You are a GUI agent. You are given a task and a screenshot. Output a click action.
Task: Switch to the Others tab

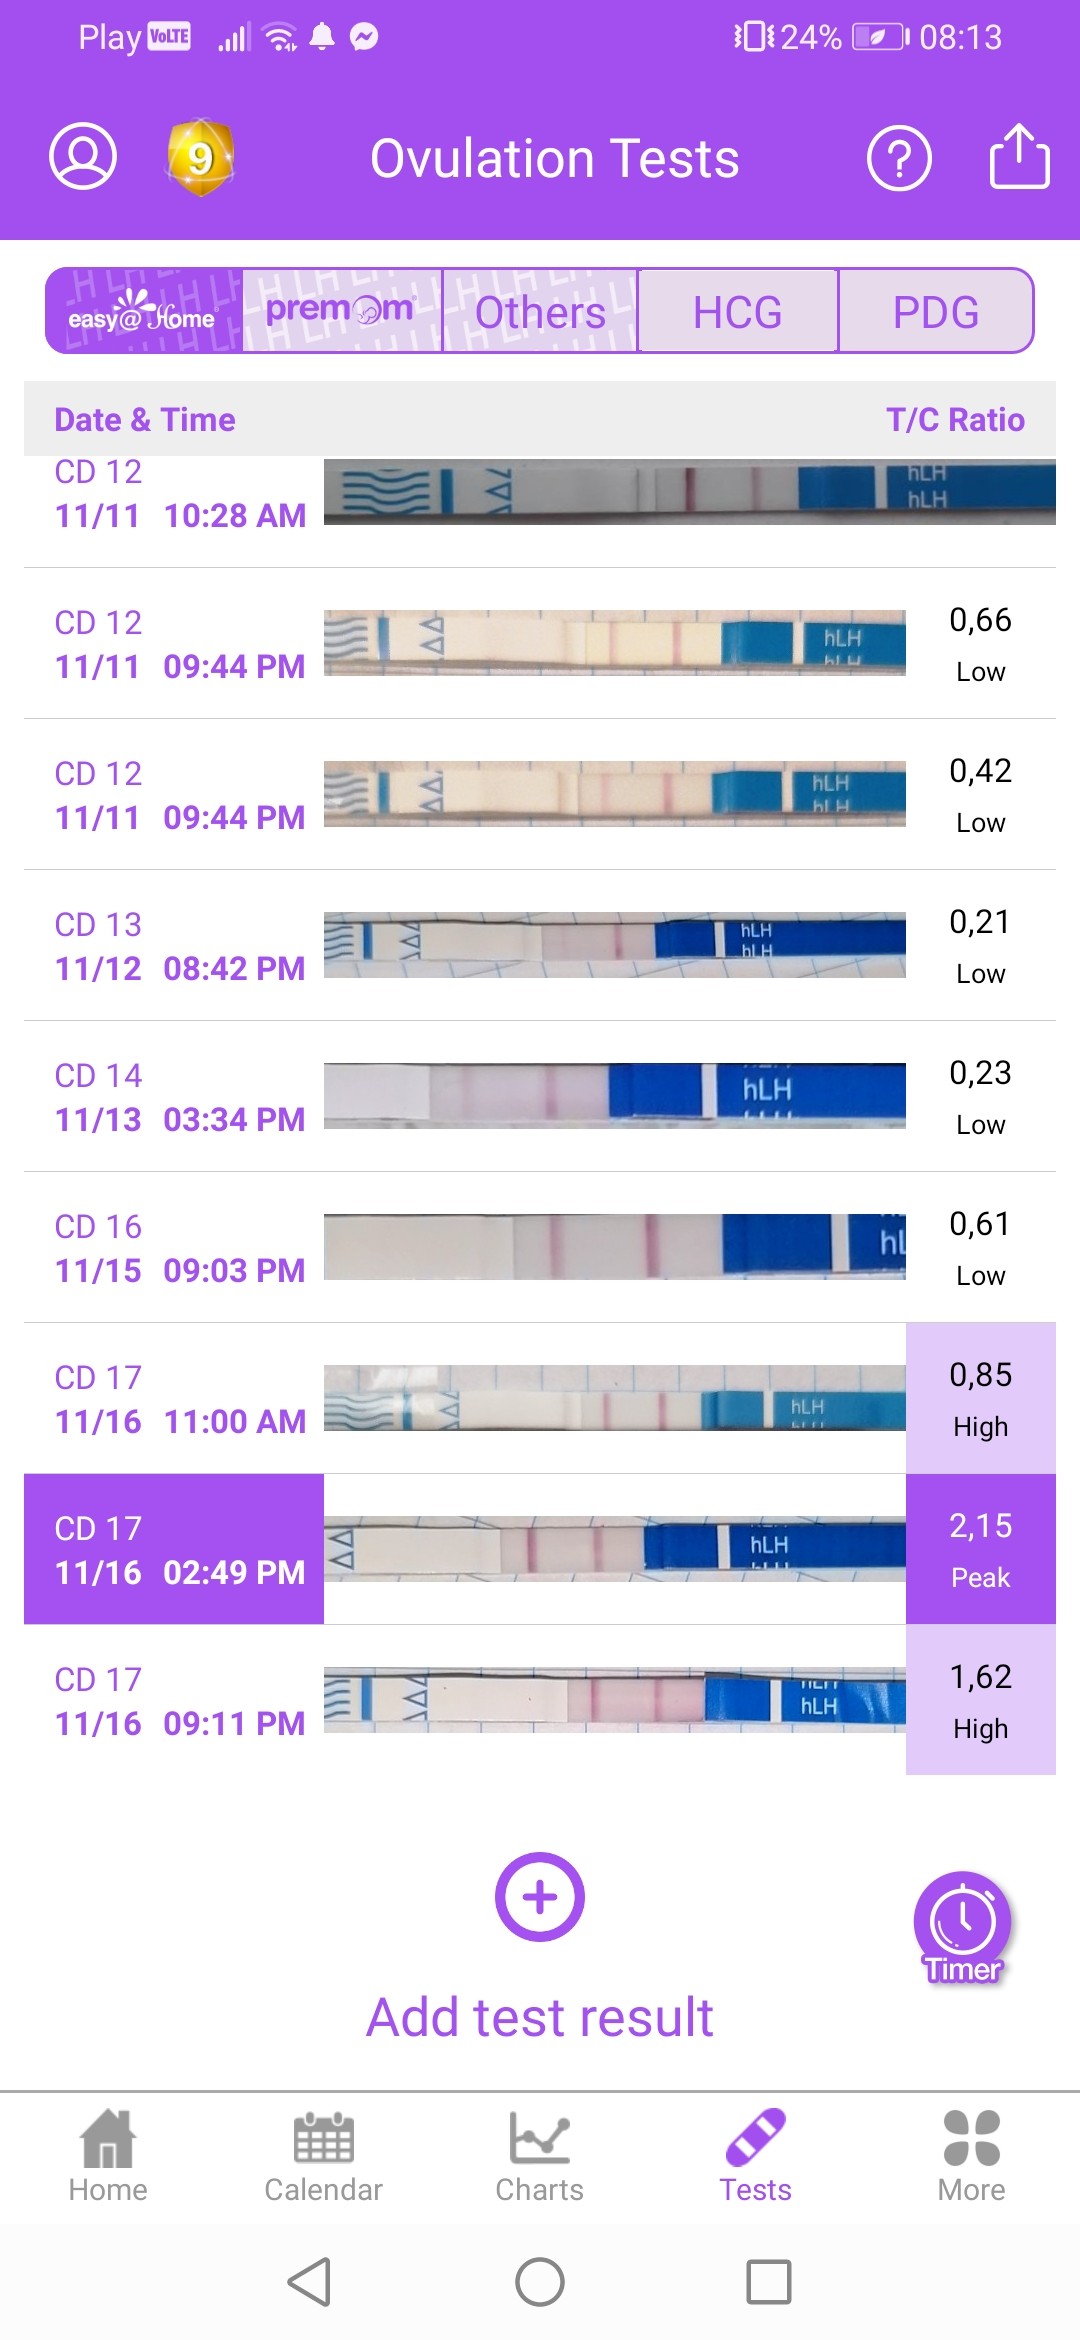pyautogui.click(x=540, y=311)
